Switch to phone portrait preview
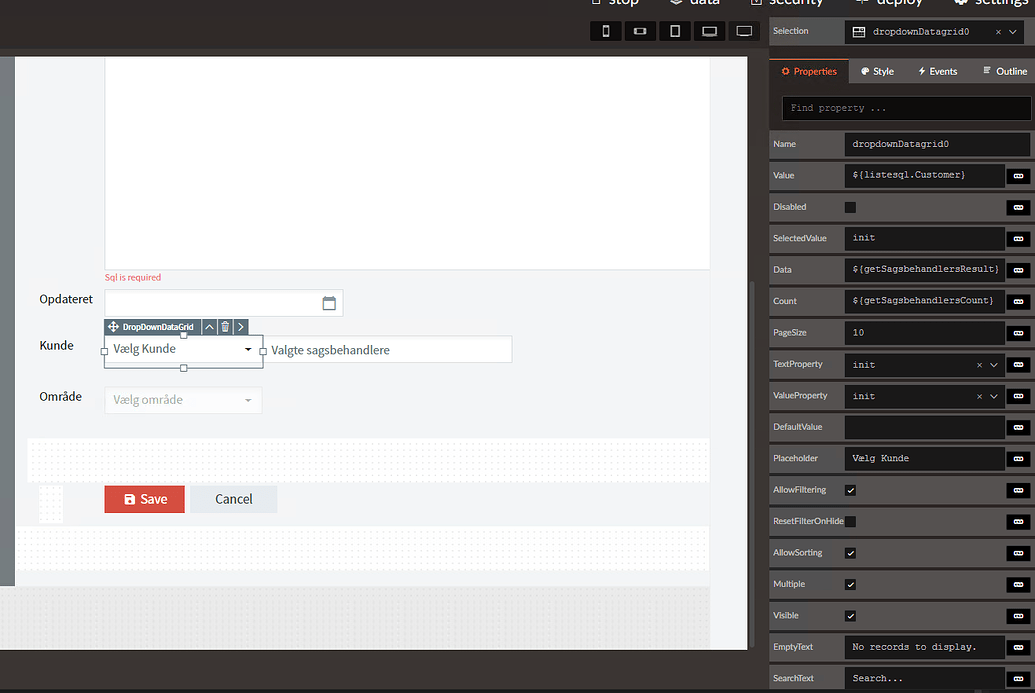 tap(606, 31)
